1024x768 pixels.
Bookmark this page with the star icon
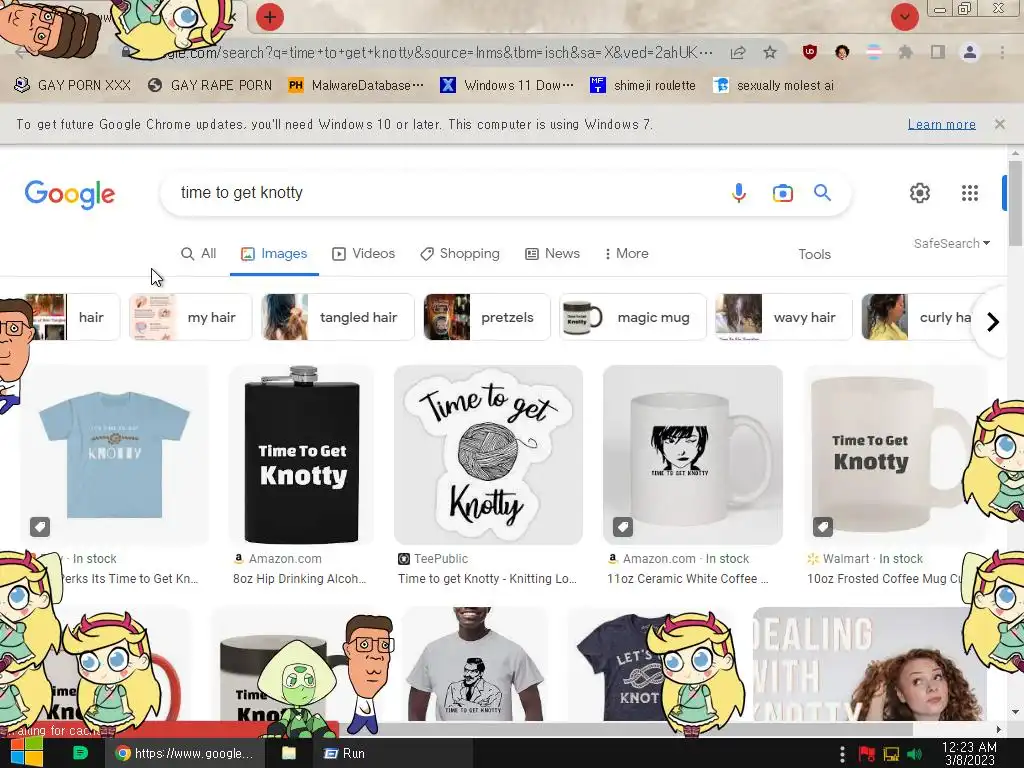point(770,52)
